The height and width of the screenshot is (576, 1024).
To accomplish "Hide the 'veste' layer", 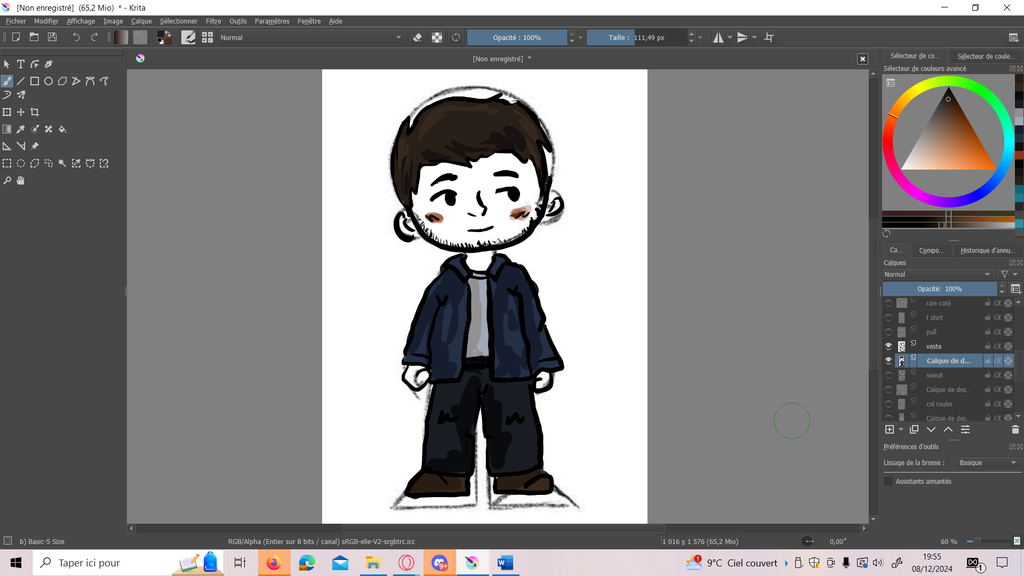I will tap(888, 346).
